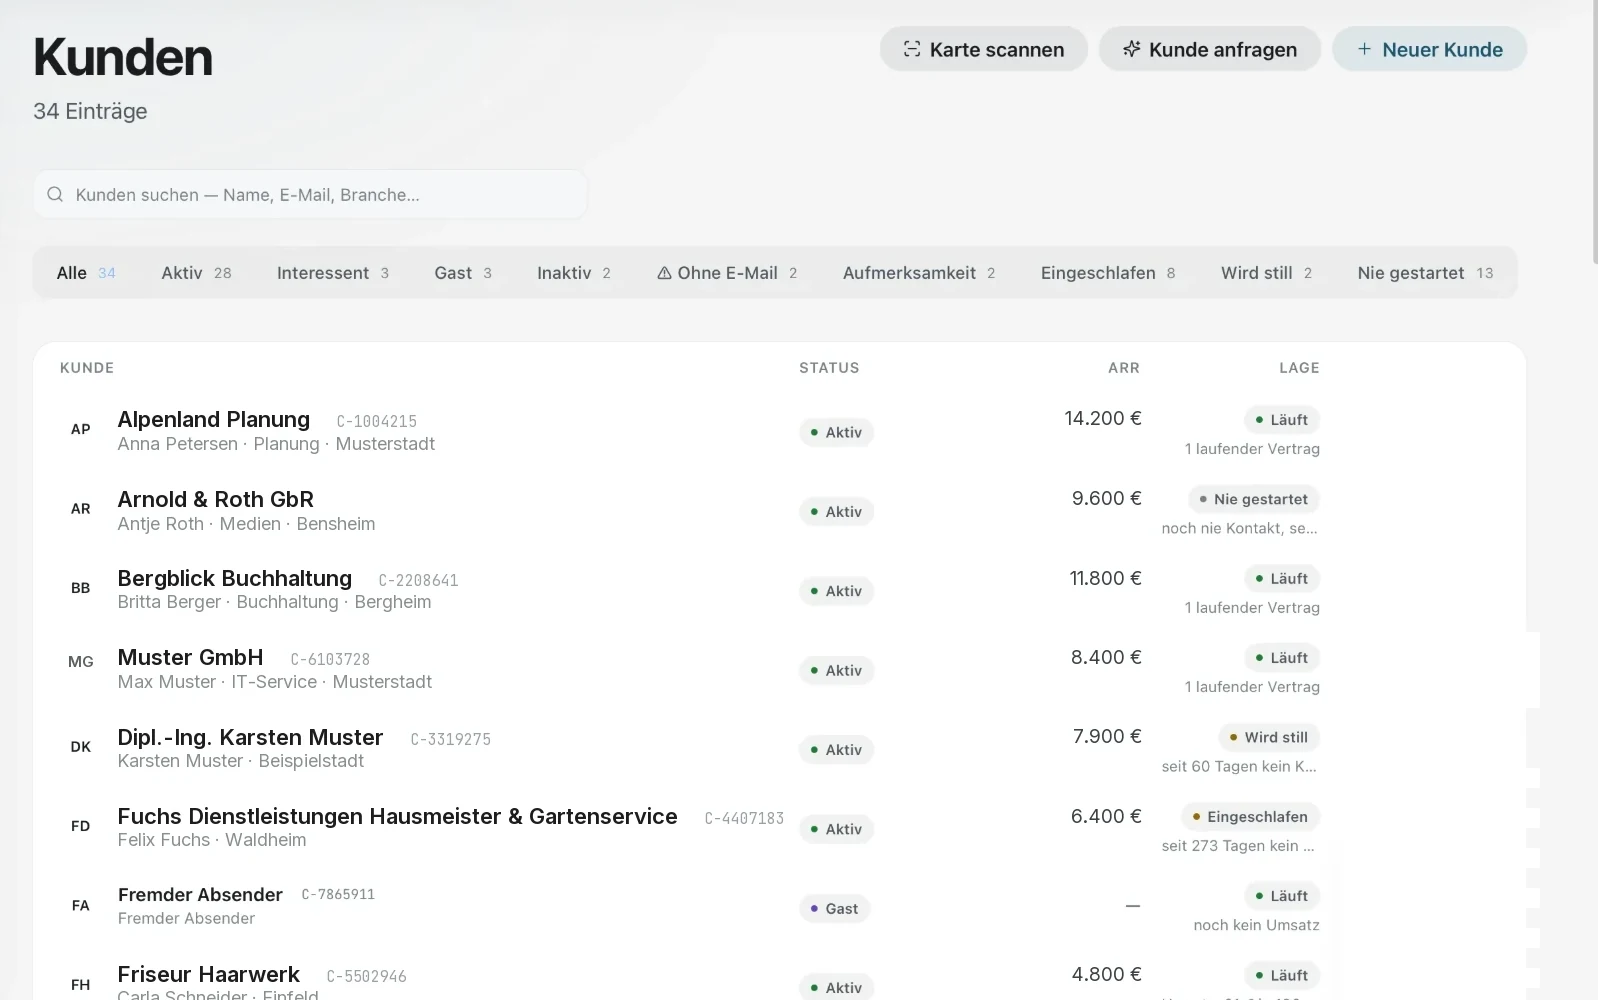
Task: Click the customer number C-2208641
Action: tap(418, 580)
